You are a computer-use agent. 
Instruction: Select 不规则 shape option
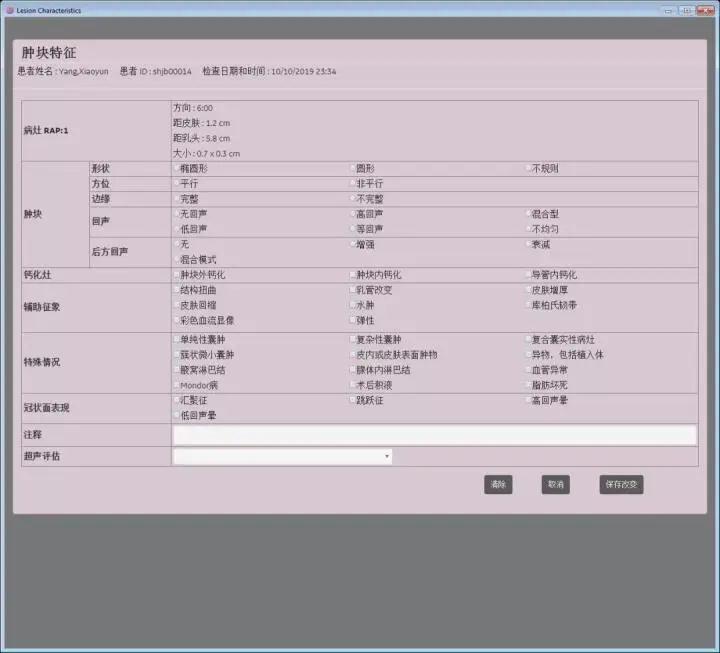[x=530, y=169]
